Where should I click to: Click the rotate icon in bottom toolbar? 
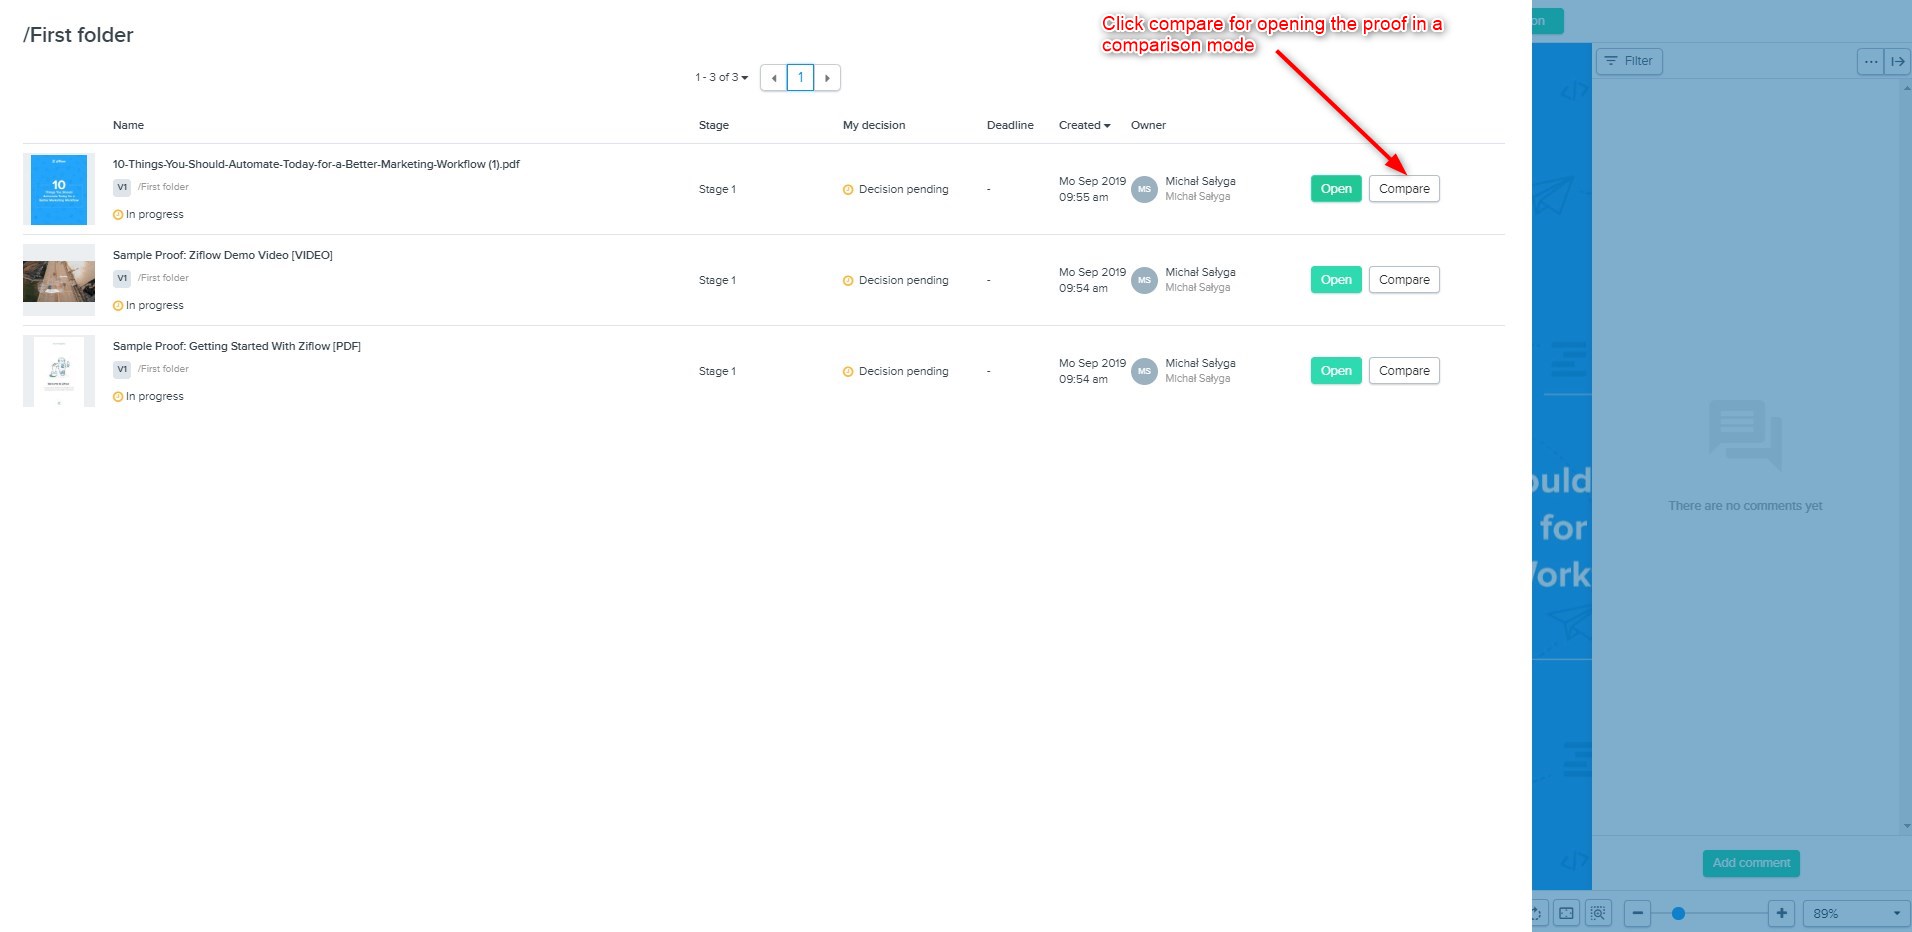click(1538, 913)
